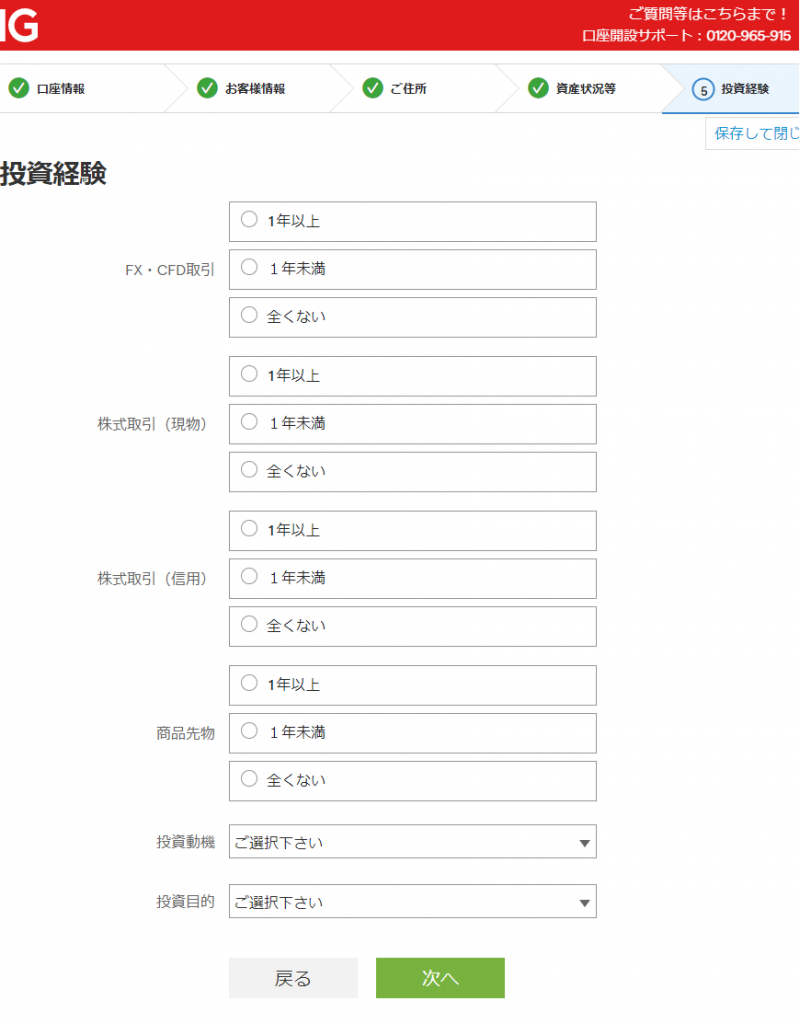800x1024 pixels.
Task: Select 全くない for 商品先物
Action: point(413,781)
